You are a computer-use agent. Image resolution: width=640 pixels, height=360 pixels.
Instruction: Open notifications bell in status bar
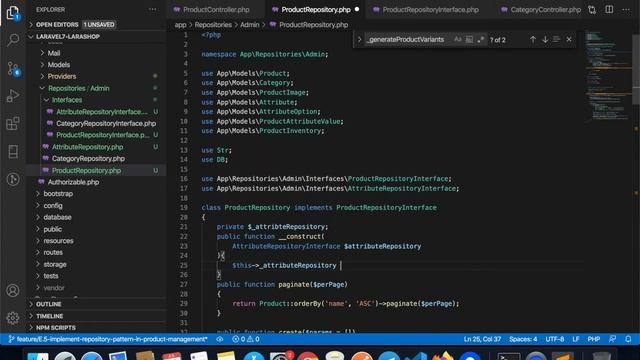pos(628,339)
